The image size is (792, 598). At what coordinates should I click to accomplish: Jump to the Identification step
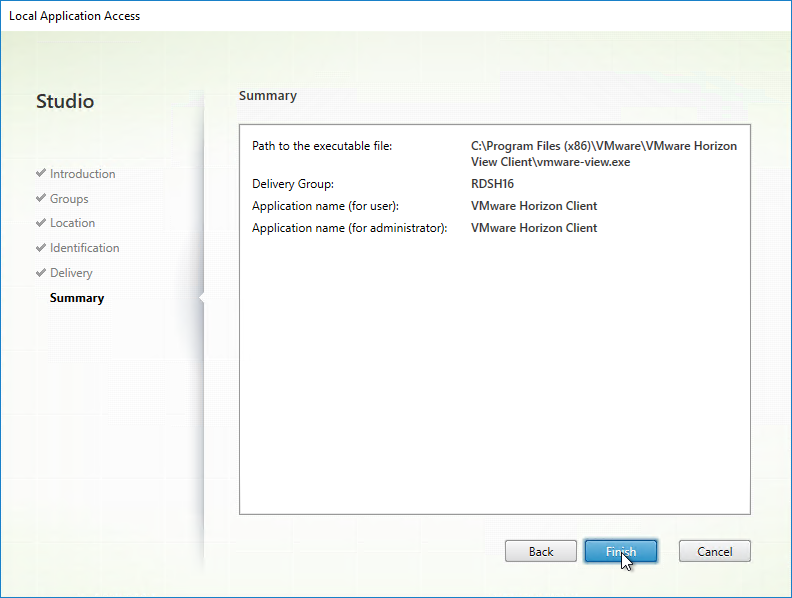pyautogui.click(x=84, y=248)
